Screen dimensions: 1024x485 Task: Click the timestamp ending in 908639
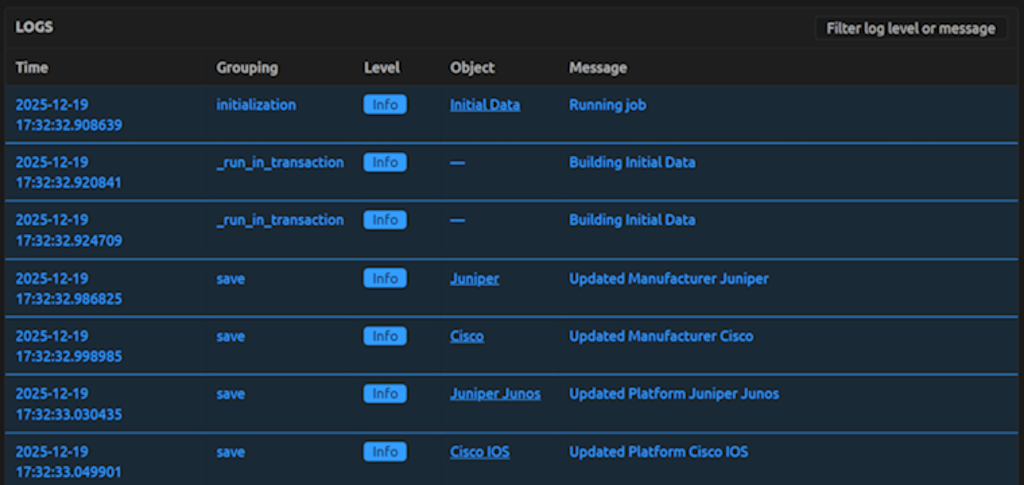69,126
